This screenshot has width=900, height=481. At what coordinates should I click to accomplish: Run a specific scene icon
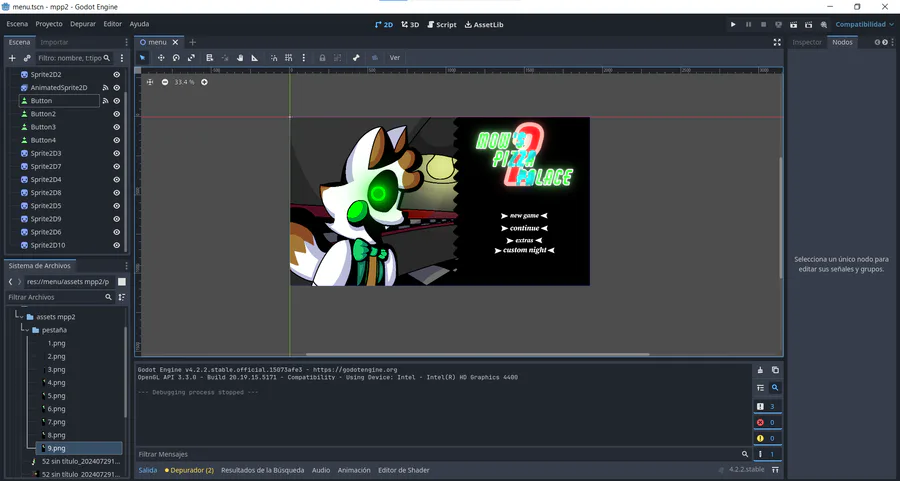pyautogui.click(x=809, y=24)
